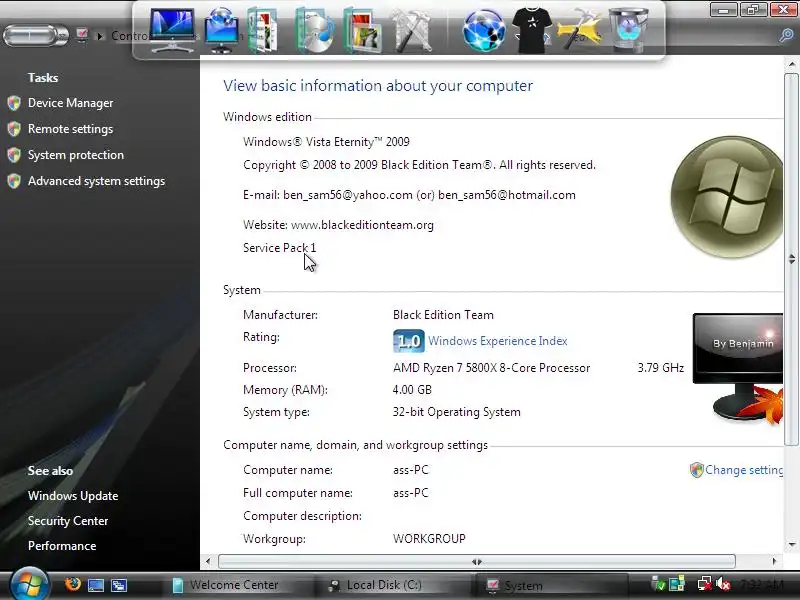
Task: Click the search magnifier icon
Action: (786, 36)
